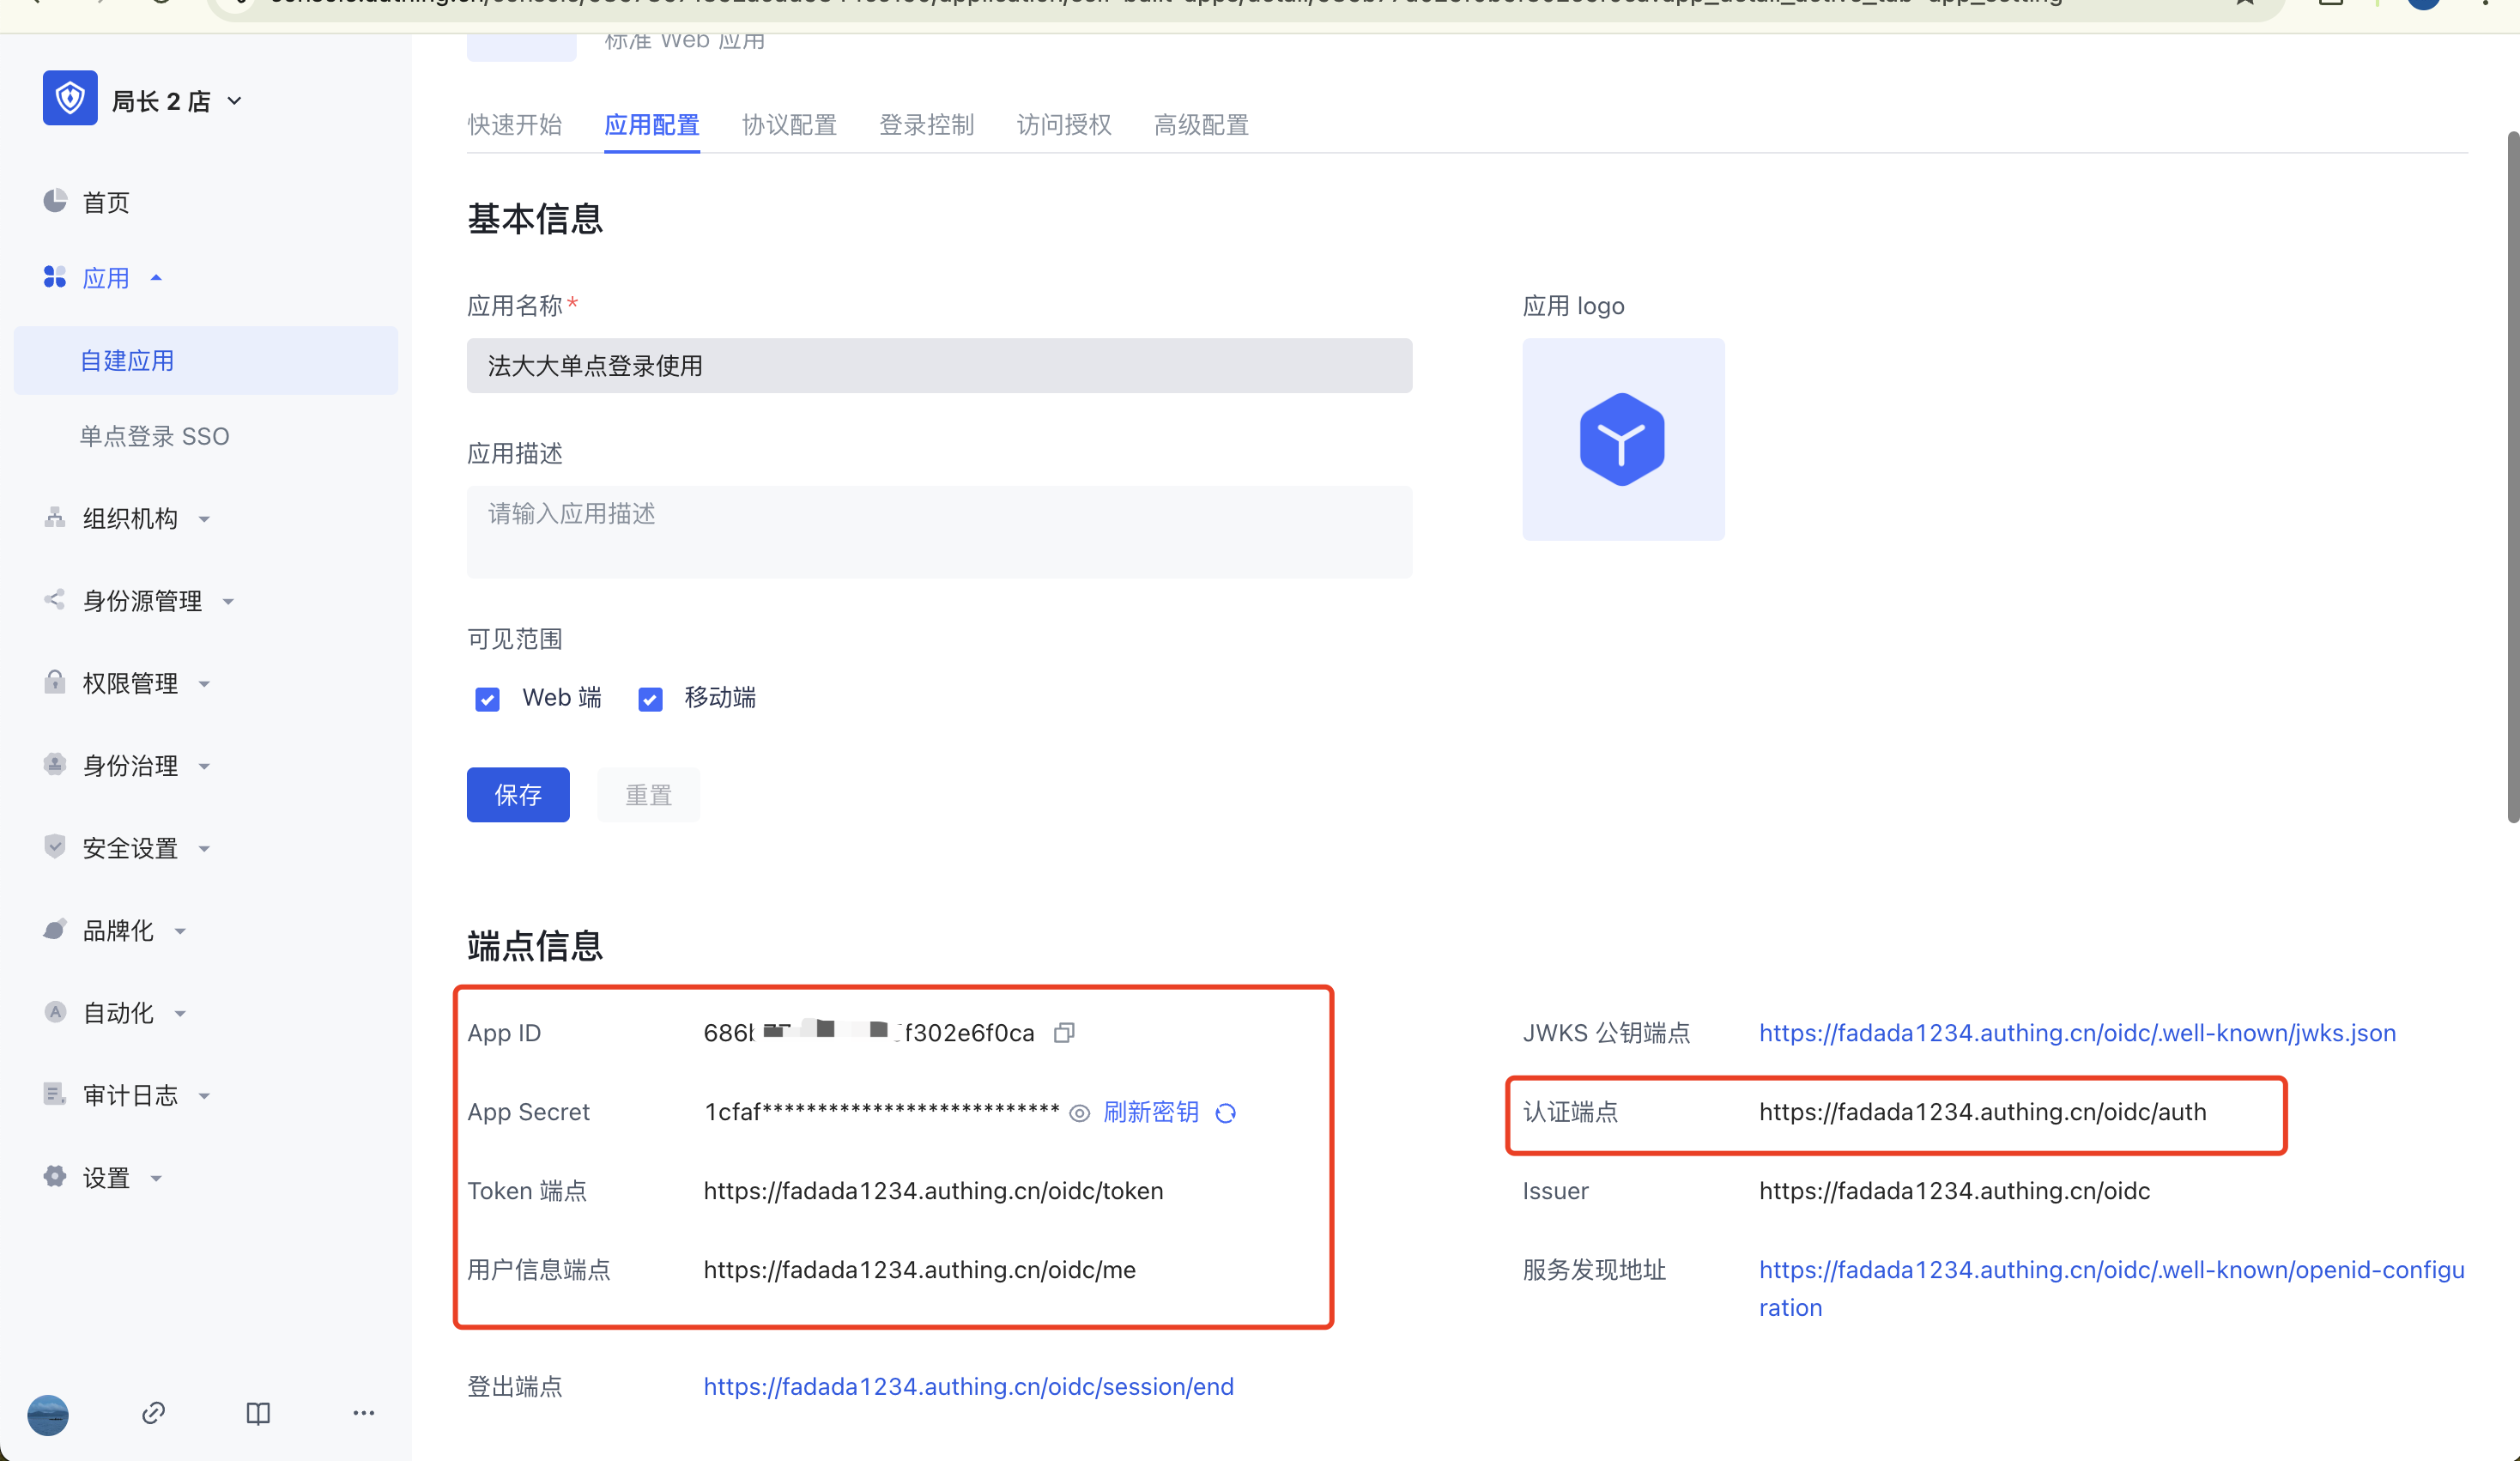Expand the 权限管理 menu
The height and width of the screenshot is (1461, 2520).
click(x=204, y=684)
